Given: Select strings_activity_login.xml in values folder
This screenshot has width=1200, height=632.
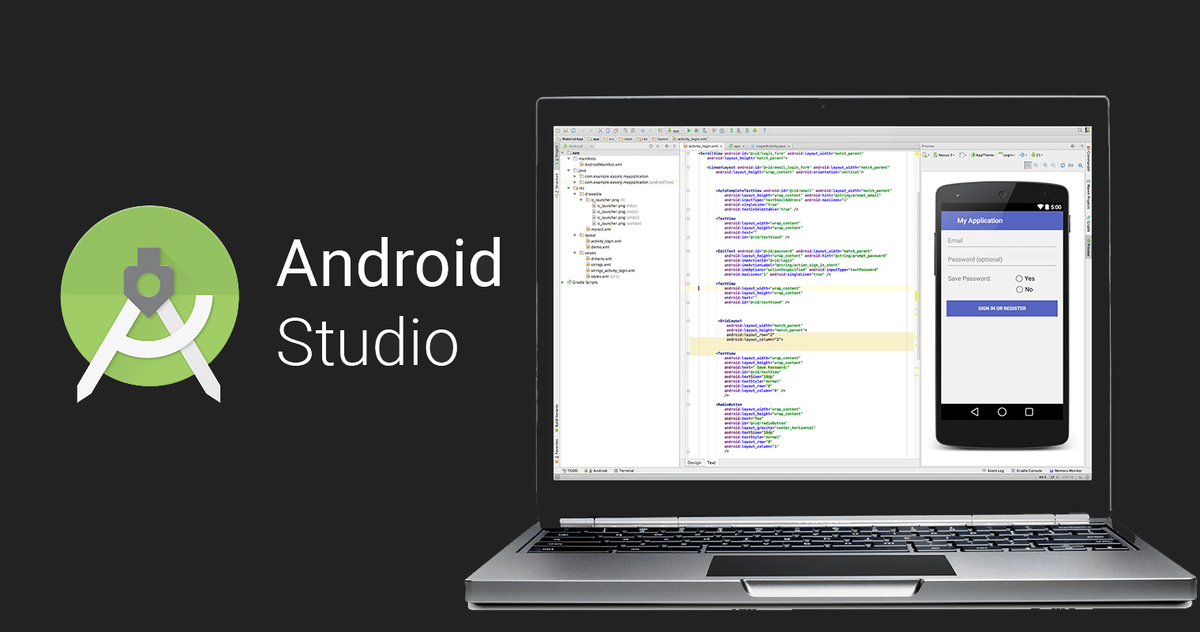Looking at the screenshot, I should click(610, 270).
